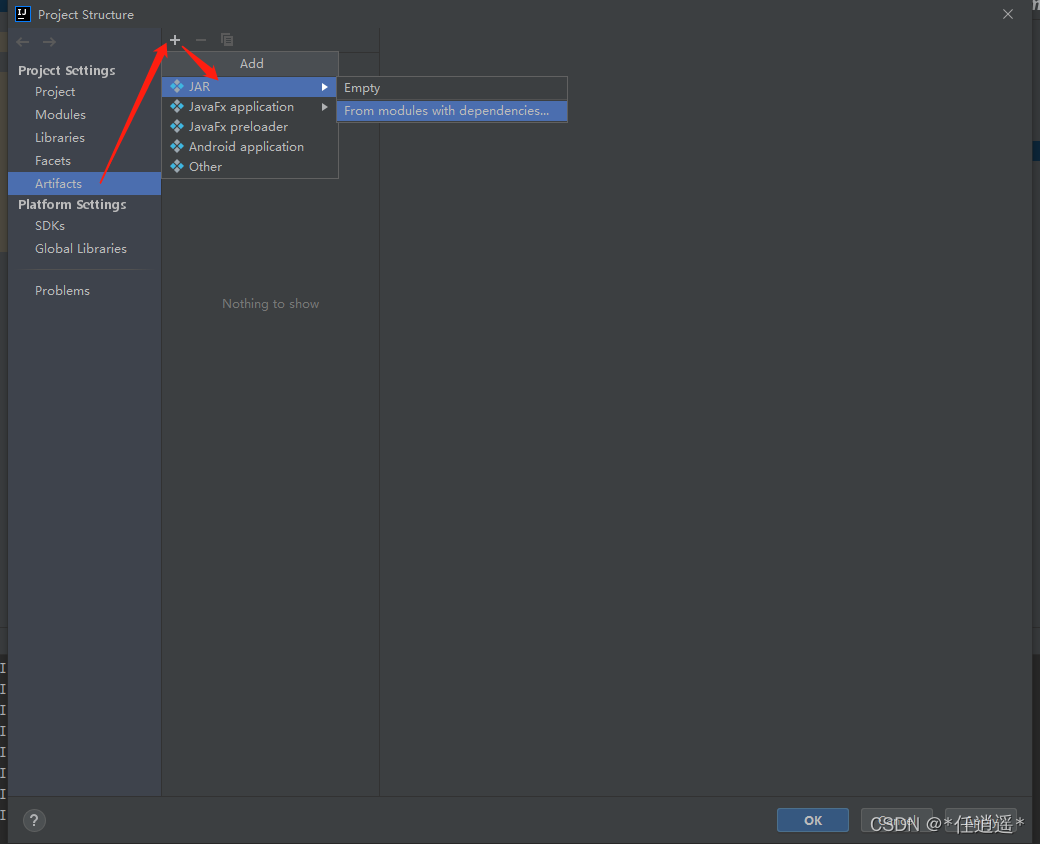Expand the JavaFx application submenu arrow
Image resolution: width=1040 pixels, height=844 pixels.
coord(324,106)
